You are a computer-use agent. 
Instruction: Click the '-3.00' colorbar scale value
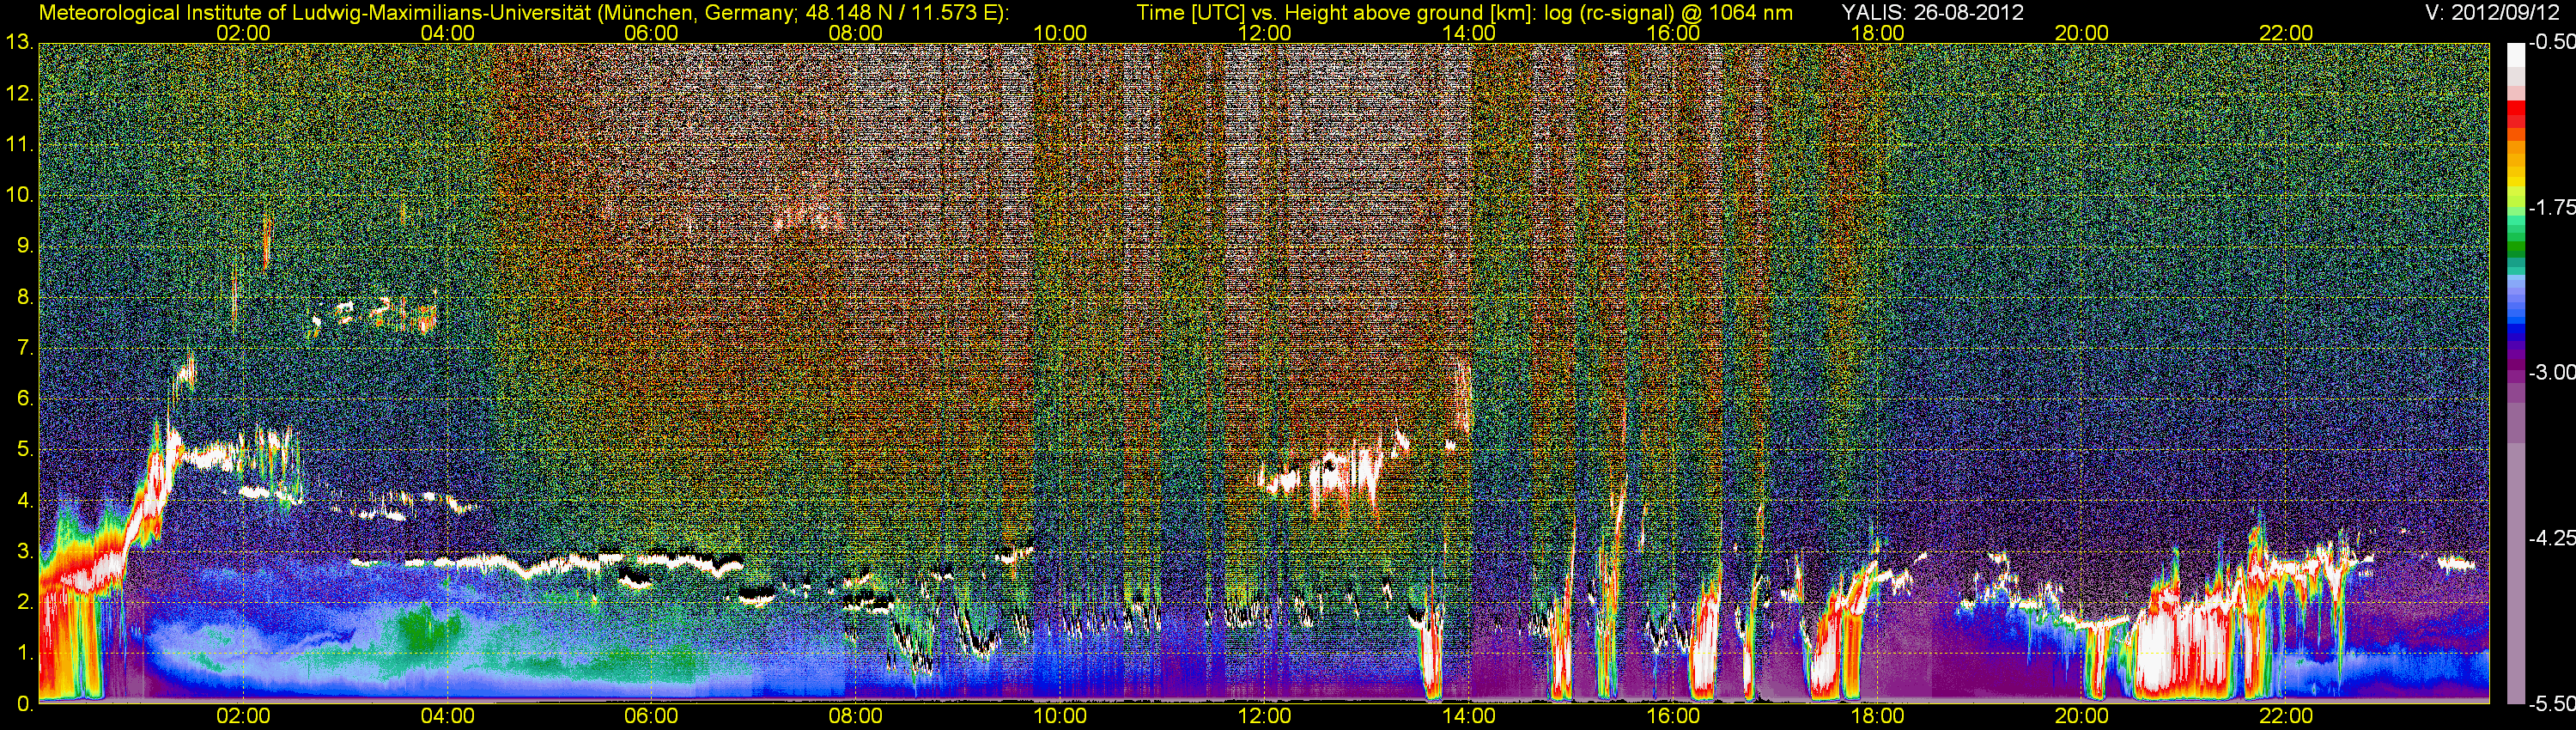(2552, 372)
